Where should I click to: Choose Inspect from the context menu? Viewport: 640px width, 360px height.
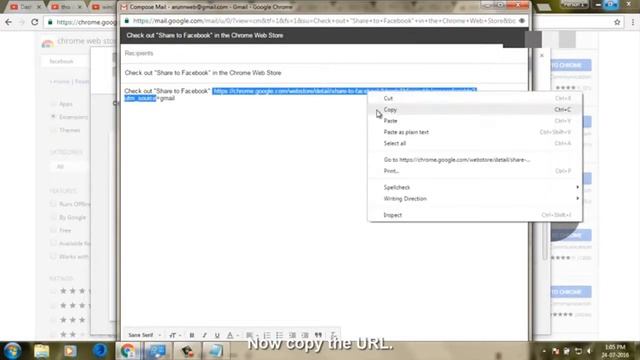[475, 215]
